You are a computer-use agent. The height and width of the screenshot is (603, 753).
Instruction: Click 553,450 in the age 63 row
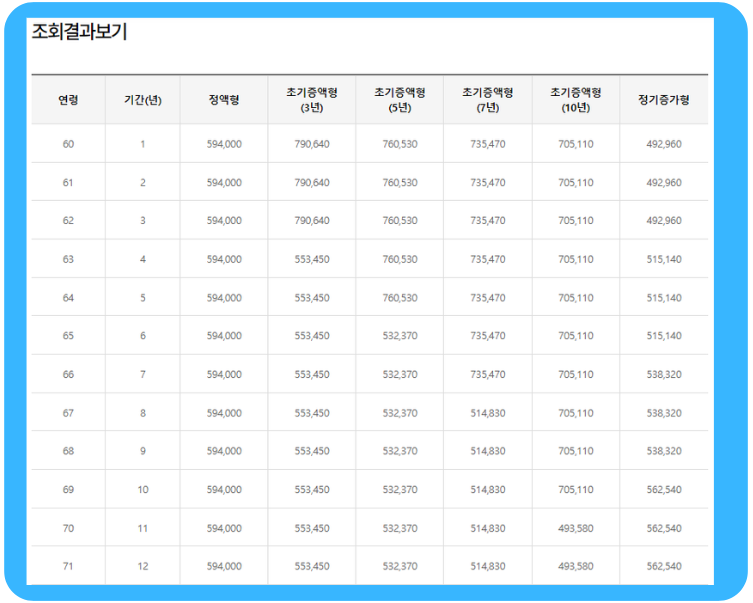coord(312,259)
